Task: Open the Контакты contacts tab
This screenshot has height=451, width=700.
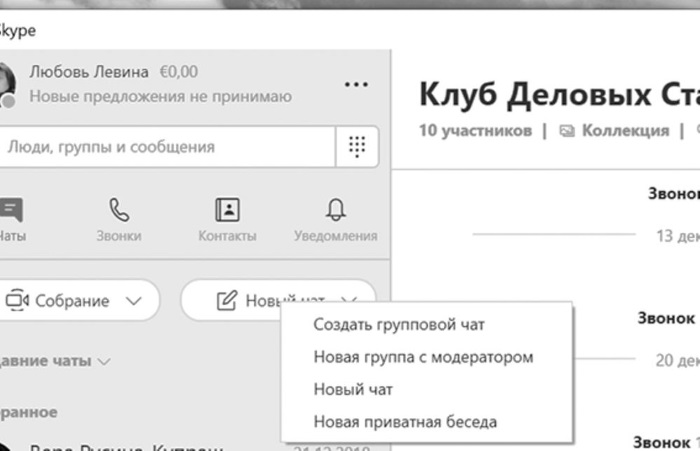Action: 227,219
